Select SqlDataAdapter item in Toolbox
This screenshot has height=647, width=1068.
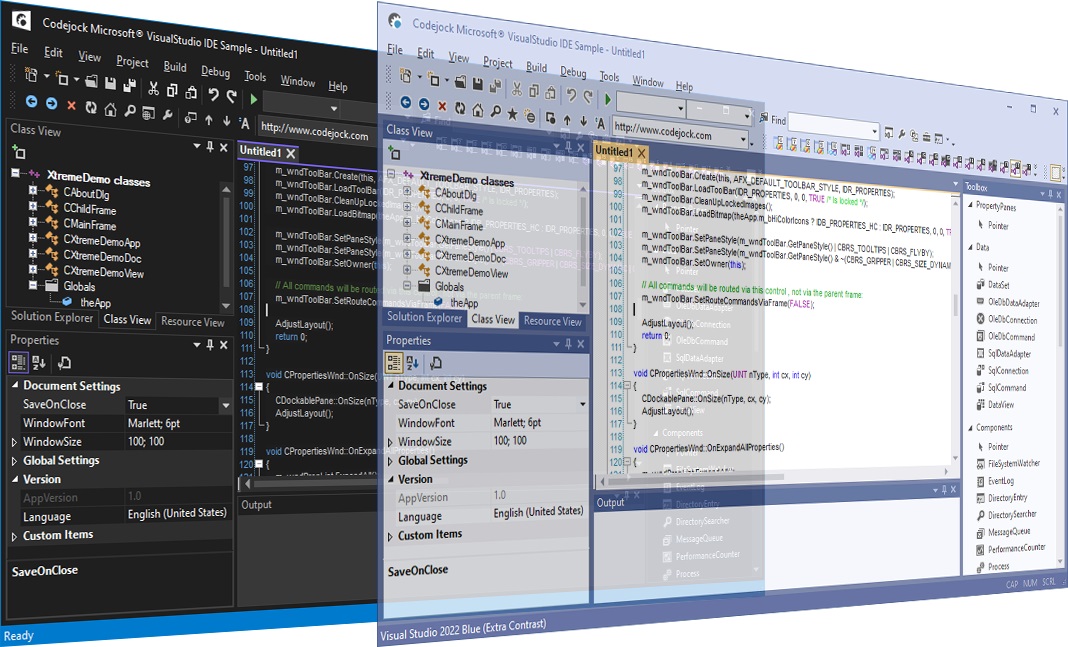click(1009, 353)
